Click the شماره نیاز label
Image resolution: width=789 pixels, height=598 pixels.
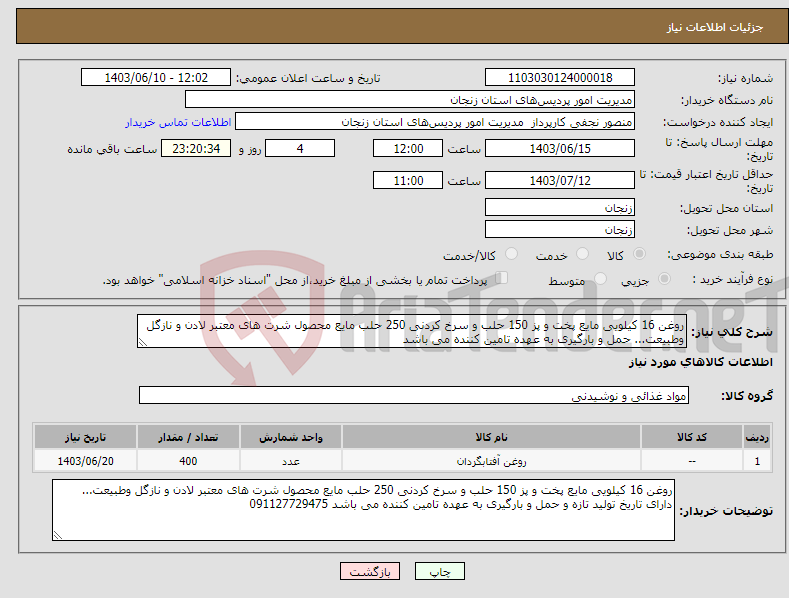(745, 79)
